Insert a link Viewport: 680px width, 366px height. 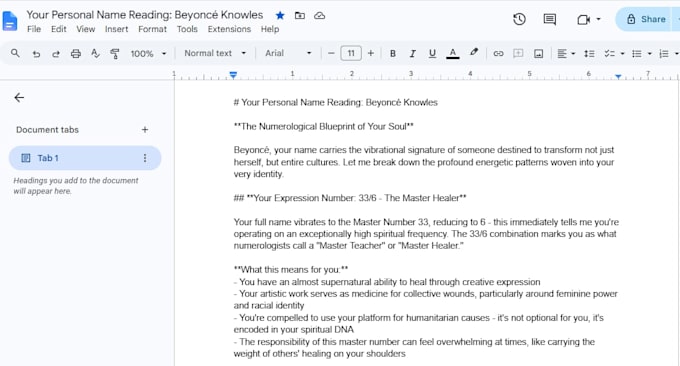tap(498, 53)
